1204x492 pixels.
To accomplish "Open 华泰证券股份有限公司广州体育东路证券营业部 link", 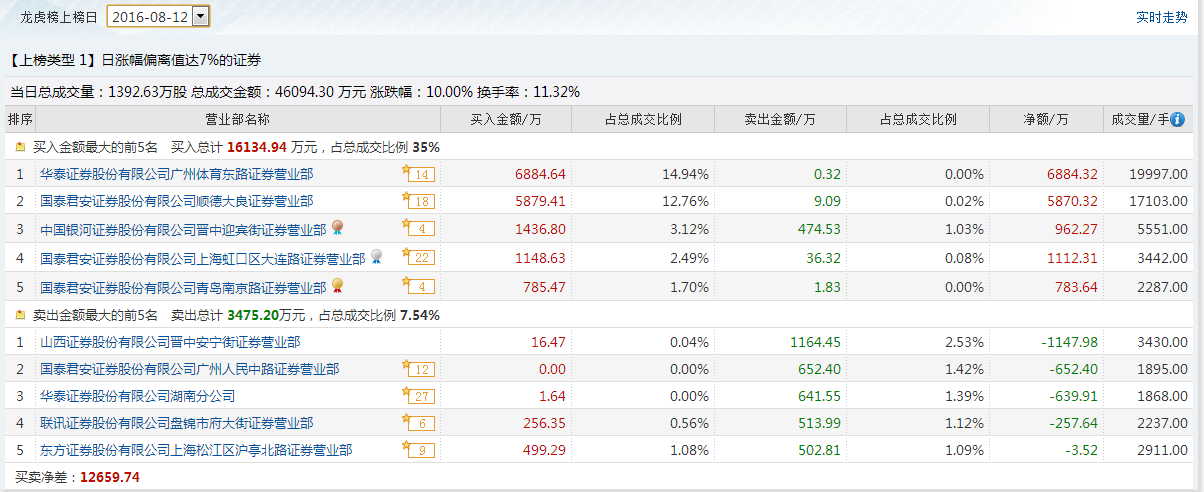I will [x=176, y=174].
